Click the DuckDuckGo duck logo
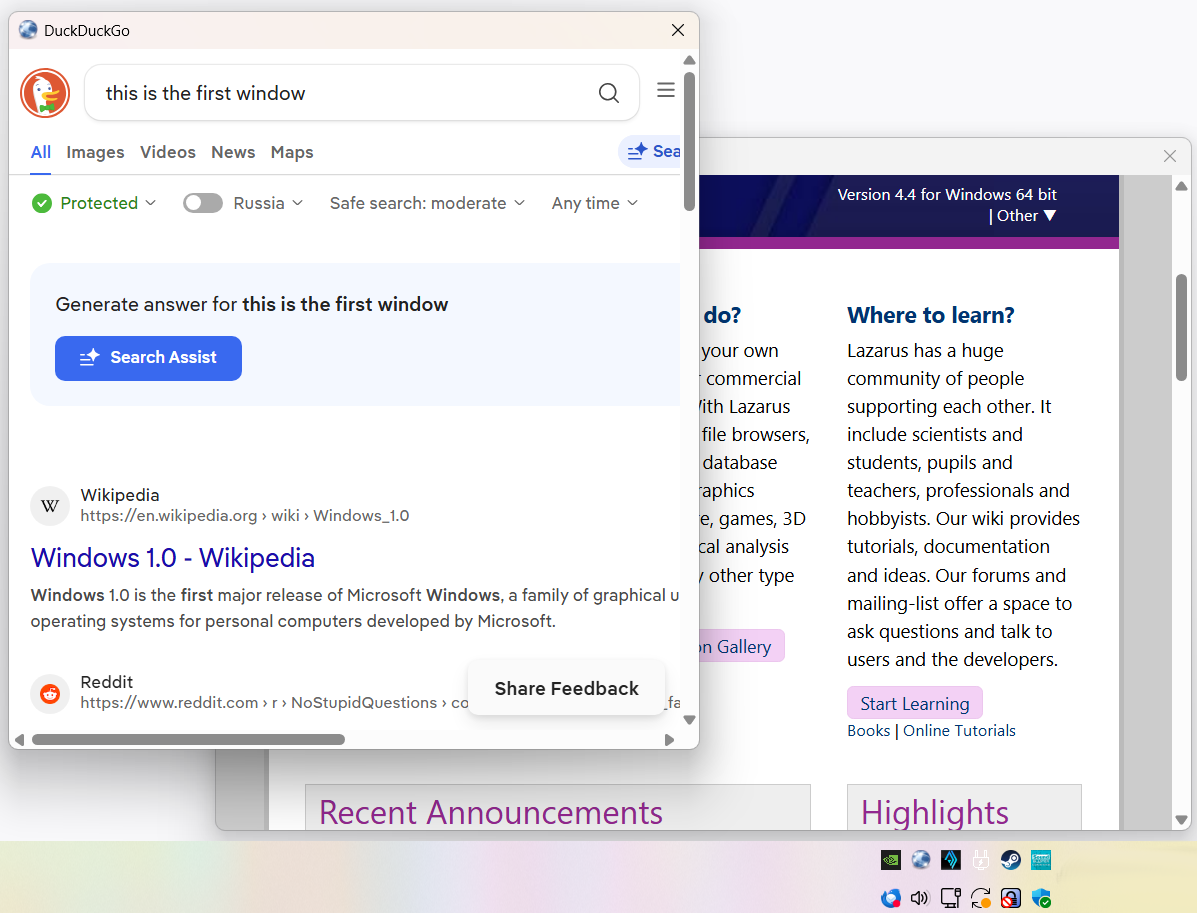The height and width of the screenshot is (913, 1197). click(45, 93)
